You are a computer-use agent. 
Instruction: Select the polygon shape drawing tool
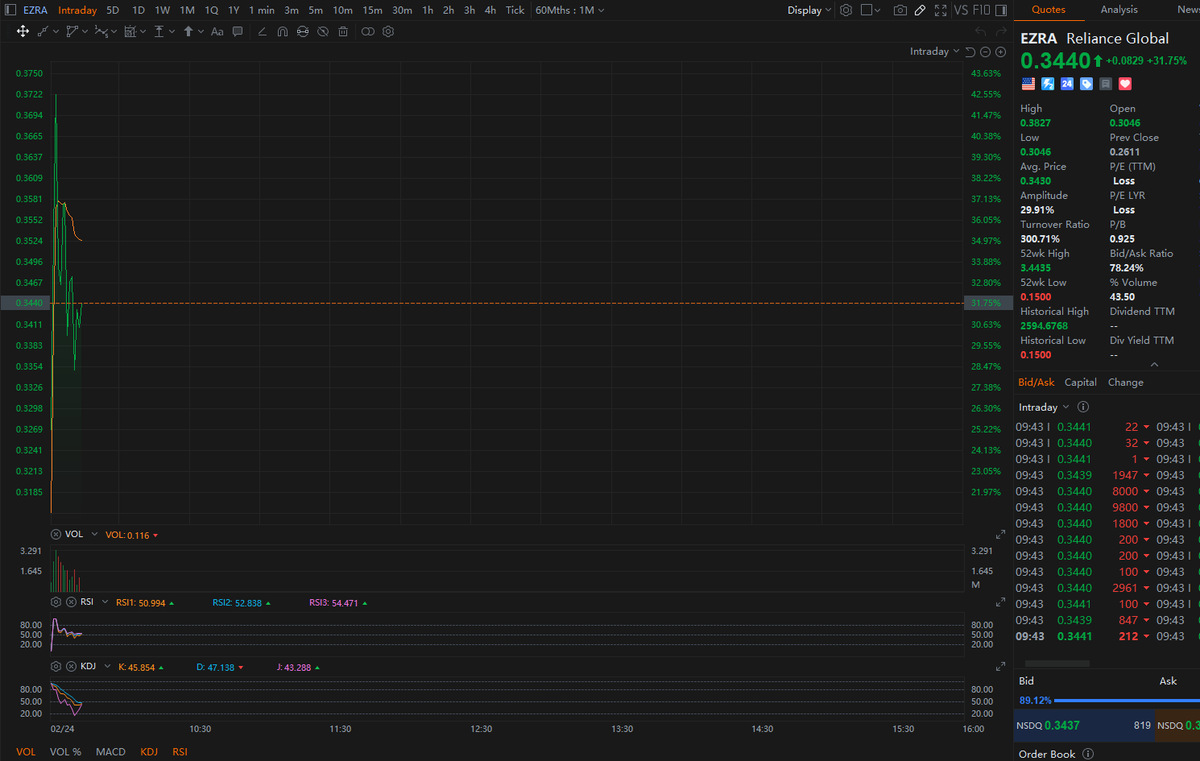[x=72, y=32]
